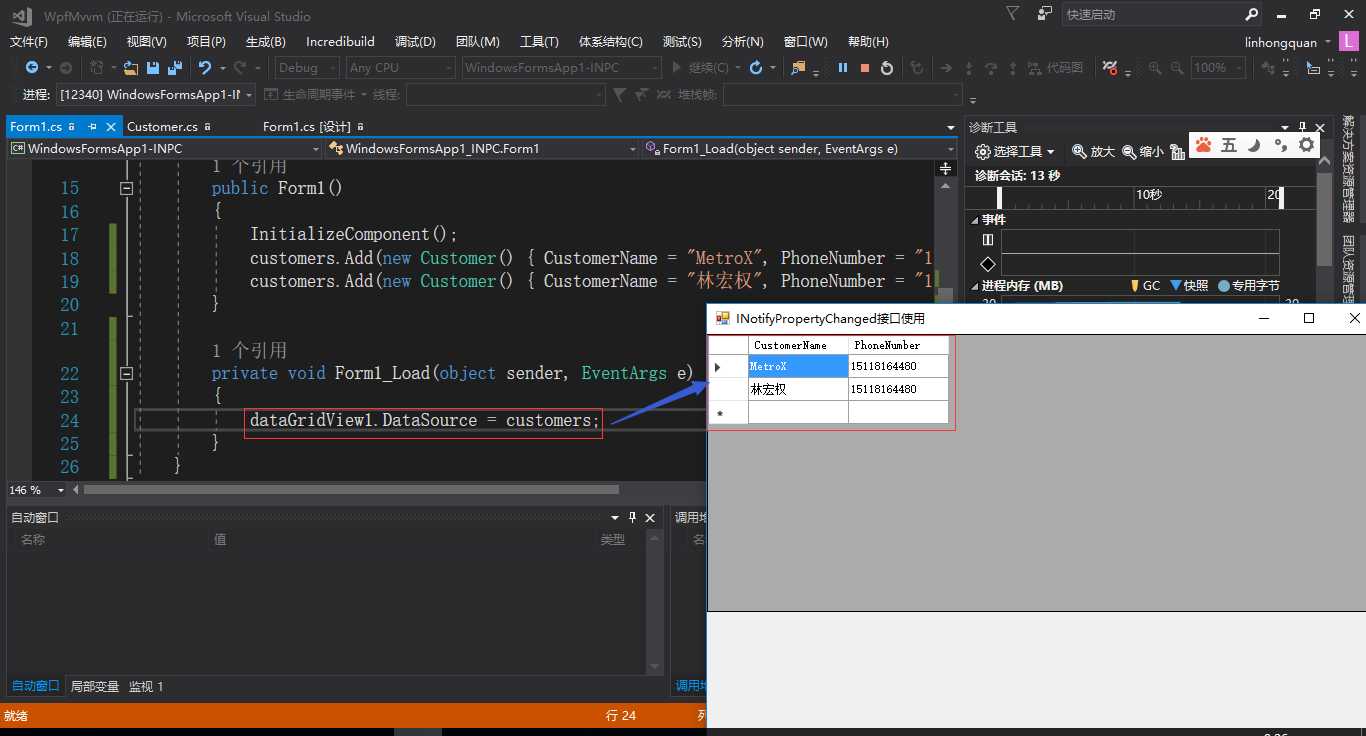Collapse the 事件 section in diagnostics
The image size is (1366, 736).
[x=974, y=220]
